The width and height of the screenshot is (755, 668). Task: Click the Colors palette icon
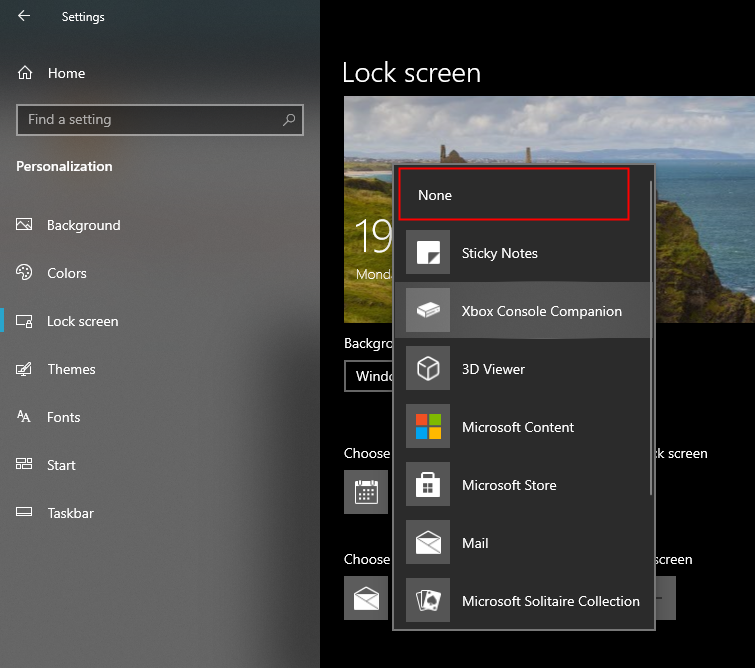24,273
